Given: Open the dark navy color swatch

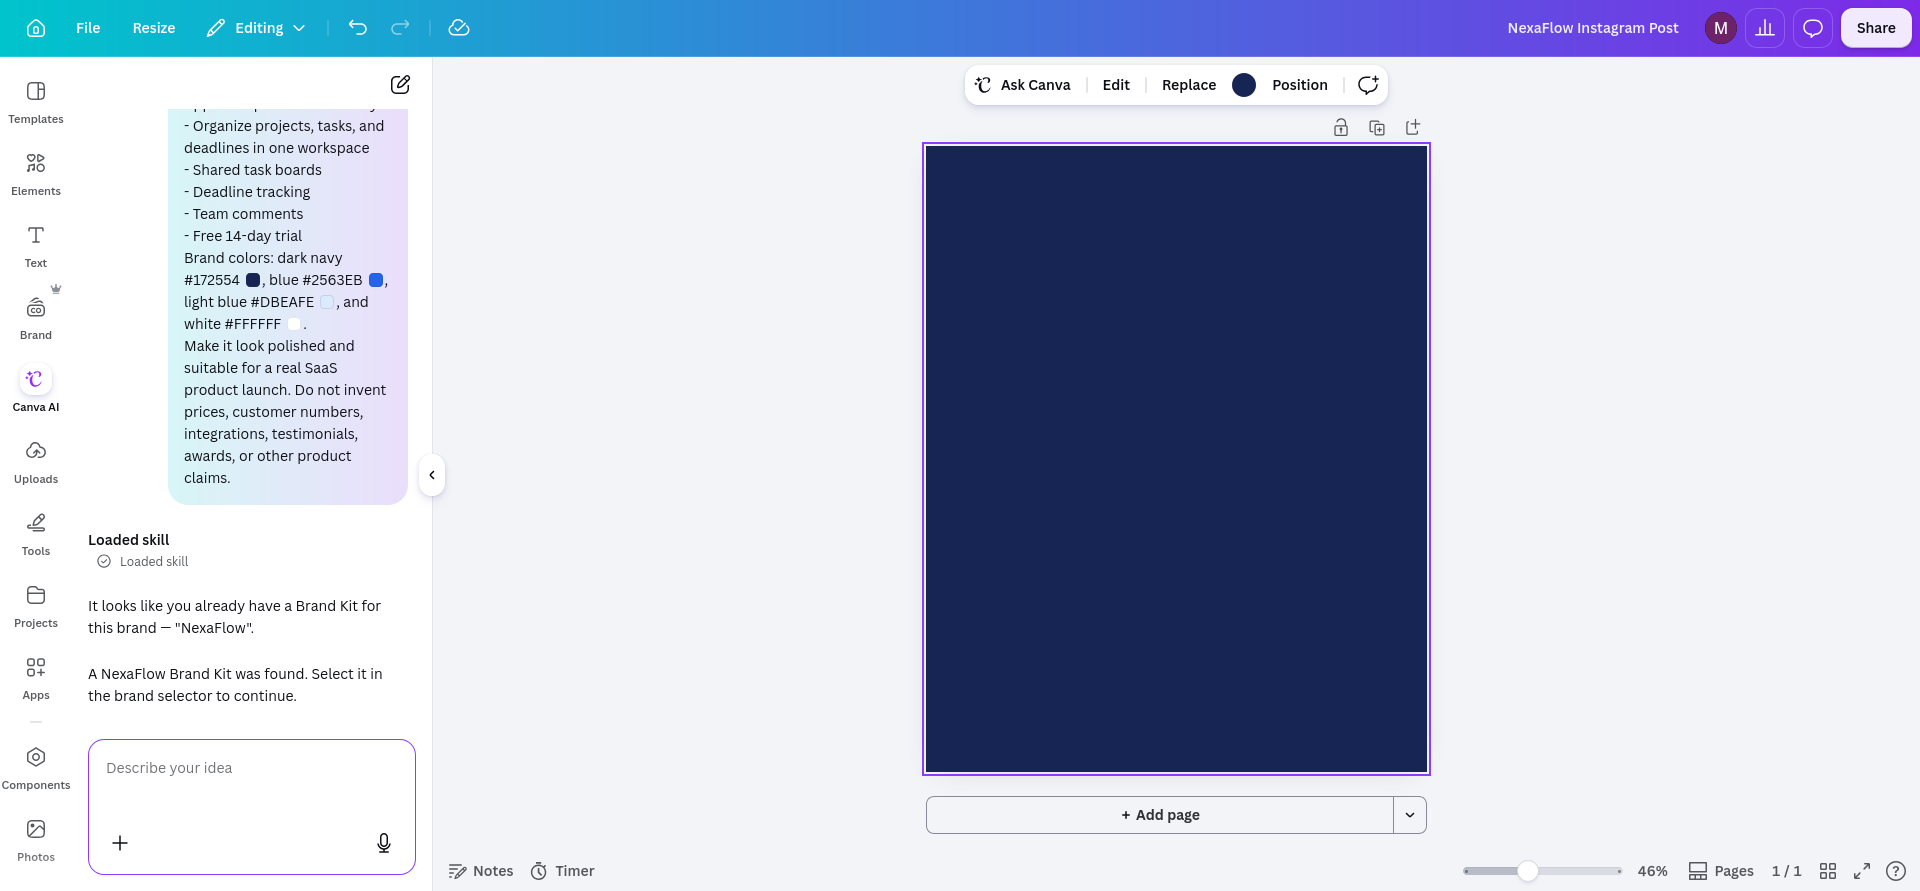Looking at the screenshot, I should [1244, 85].
